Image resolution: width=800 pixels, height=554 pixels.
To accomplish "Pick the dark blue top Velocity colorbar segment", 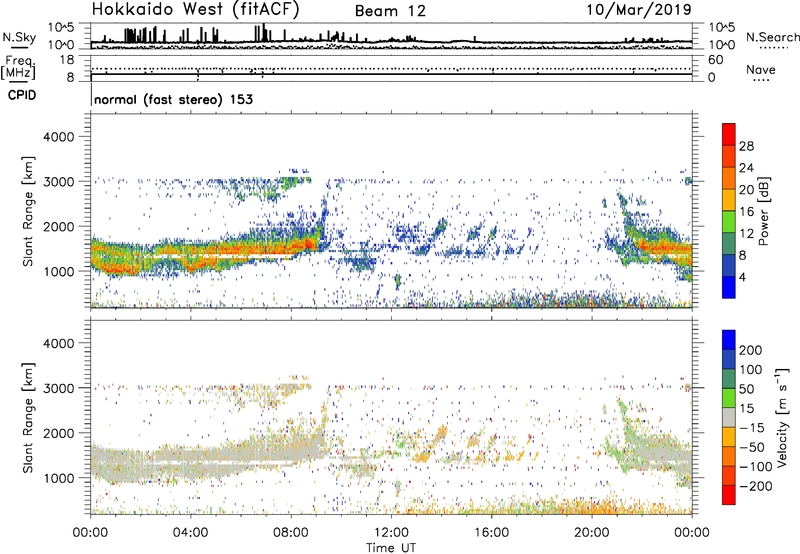I will coord(729,340).
